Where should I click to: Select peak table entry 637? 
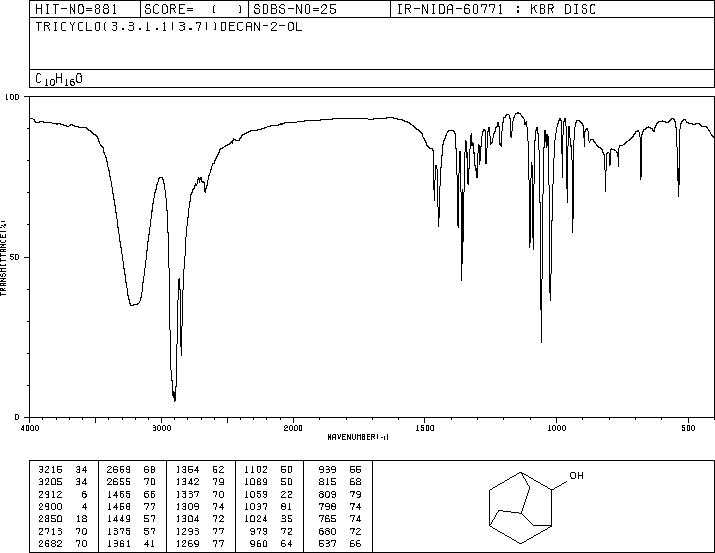(327, 544)
